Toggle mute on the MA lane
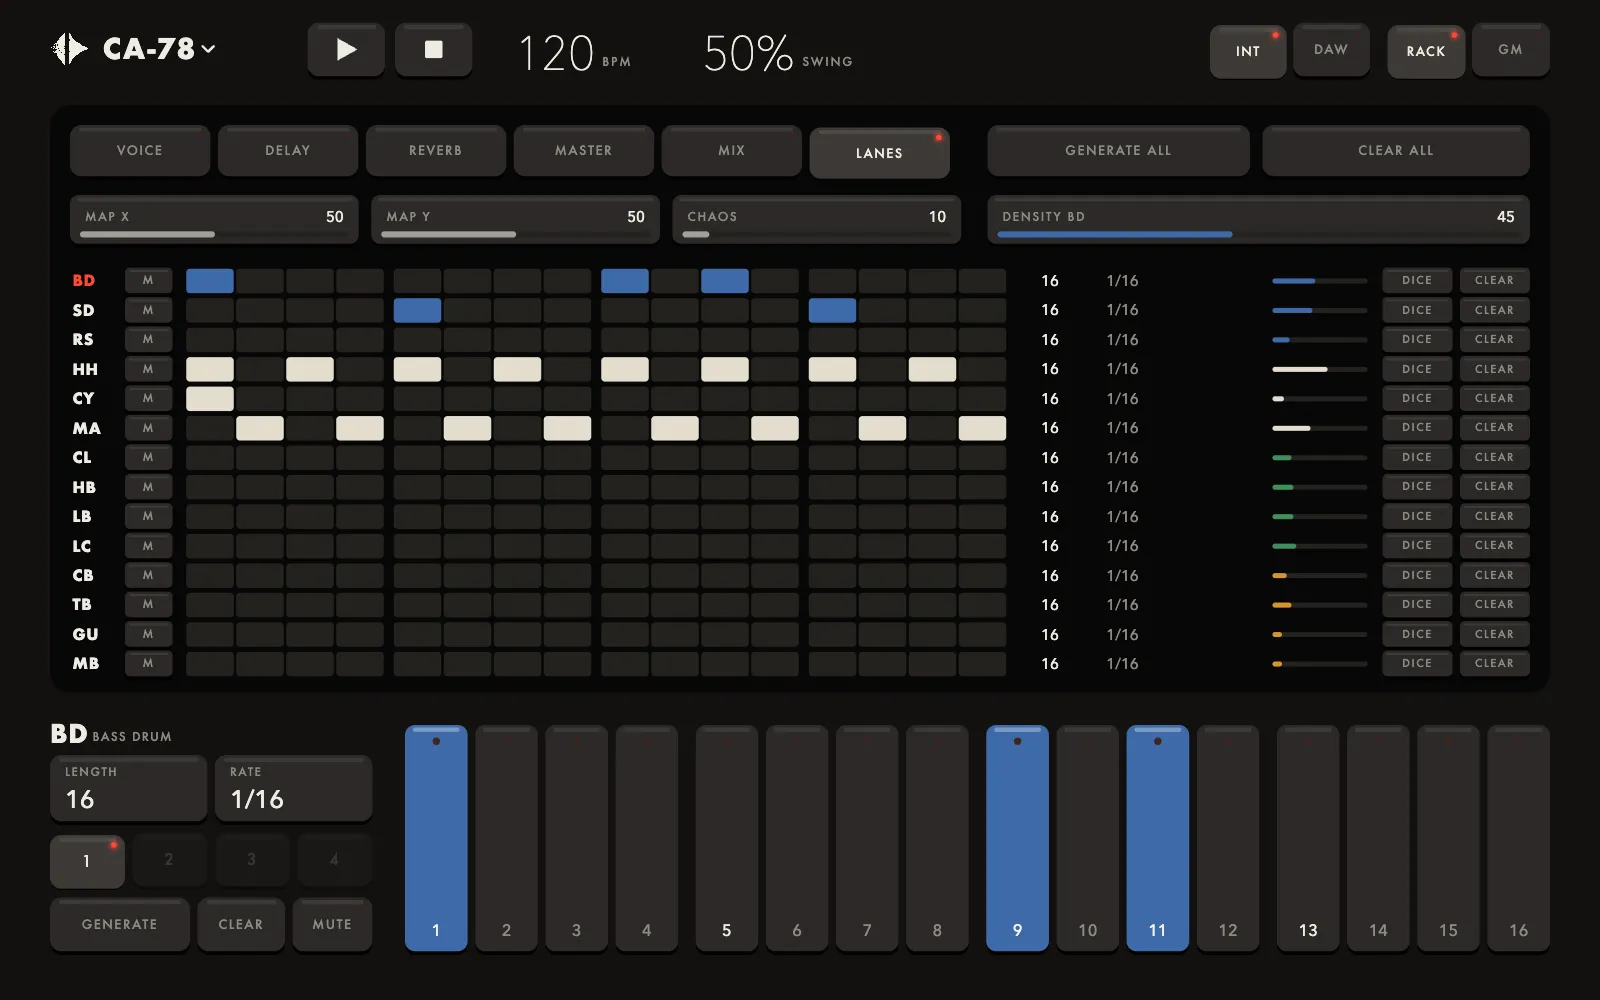The height and width of the screenshot is (1000, 1600). pos(148,428)
